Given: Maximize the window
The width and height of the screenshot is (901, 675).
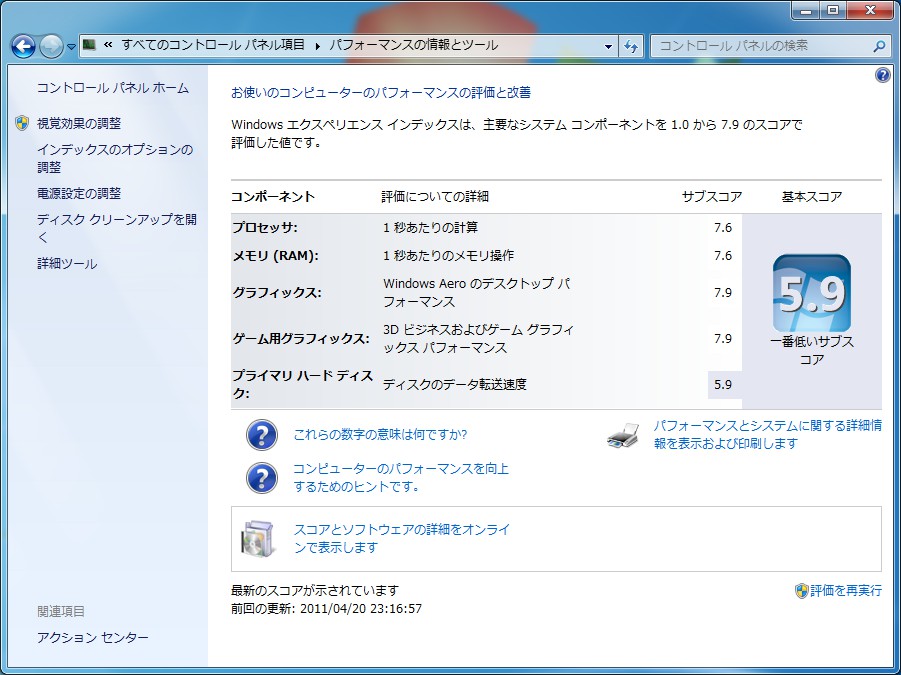Looking at the screenshot, I should coord(833,10).
